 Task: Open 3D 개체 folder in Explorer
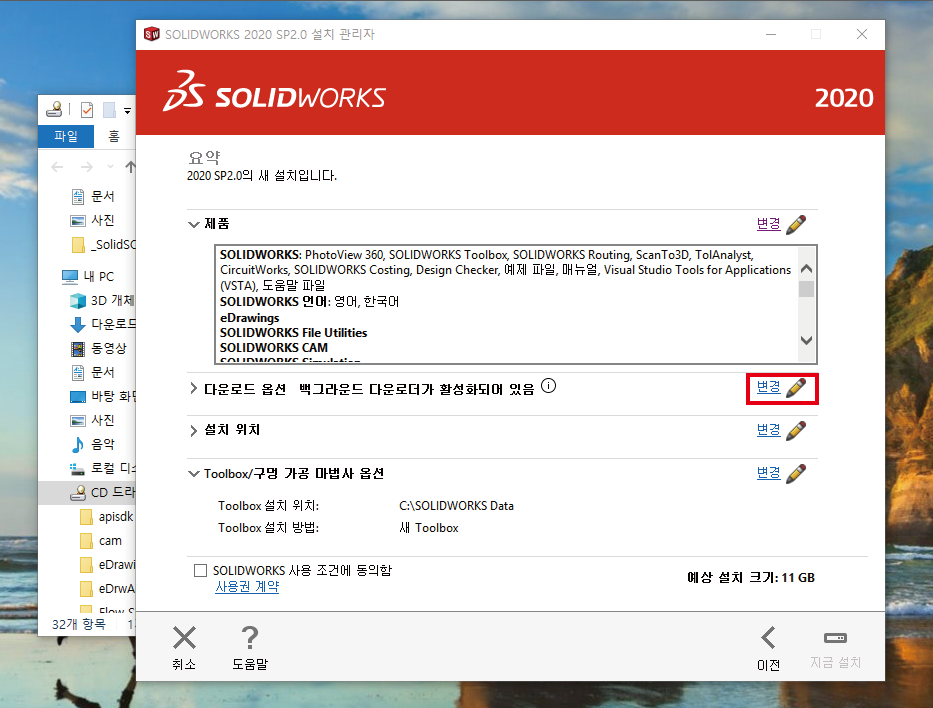coord(102,300)
